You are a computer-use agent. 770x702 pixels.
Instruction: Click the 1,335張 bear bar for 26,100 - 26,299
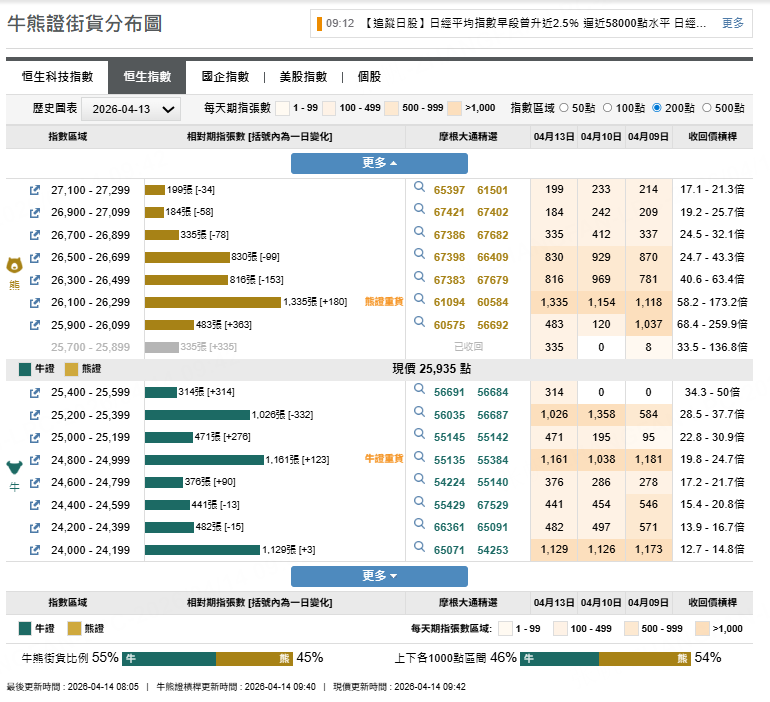pos(213,302)
